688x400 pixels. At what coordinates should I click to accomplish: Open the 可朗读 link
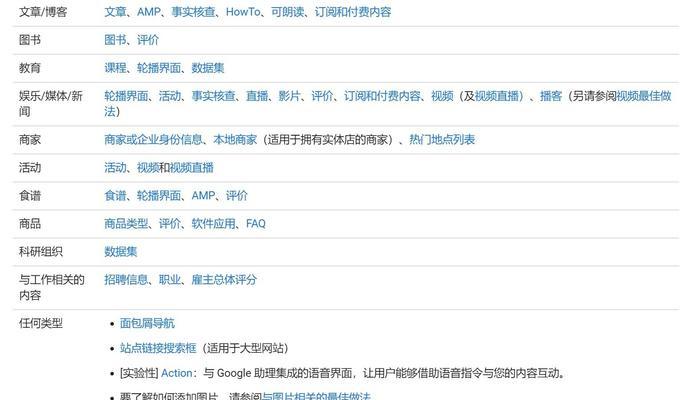287,12
